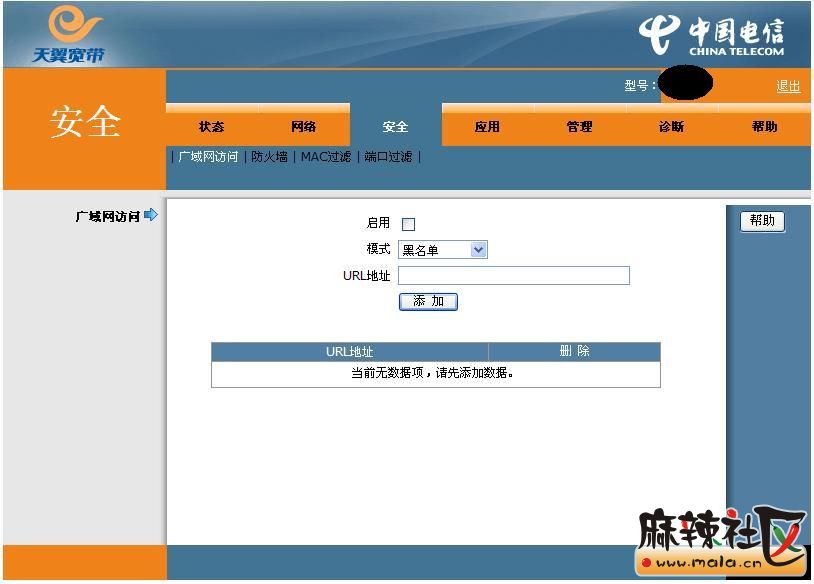Click the China Telecom logo

[x=711, y=37]
